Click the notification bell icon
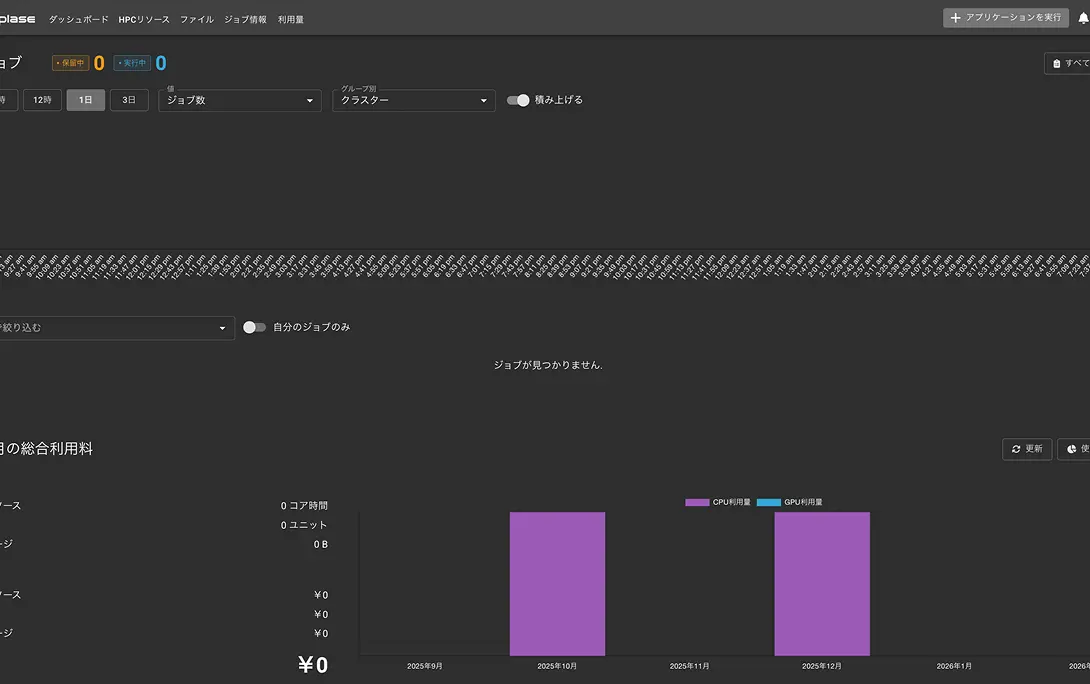1090x684 pixels. coord(1084,18)
